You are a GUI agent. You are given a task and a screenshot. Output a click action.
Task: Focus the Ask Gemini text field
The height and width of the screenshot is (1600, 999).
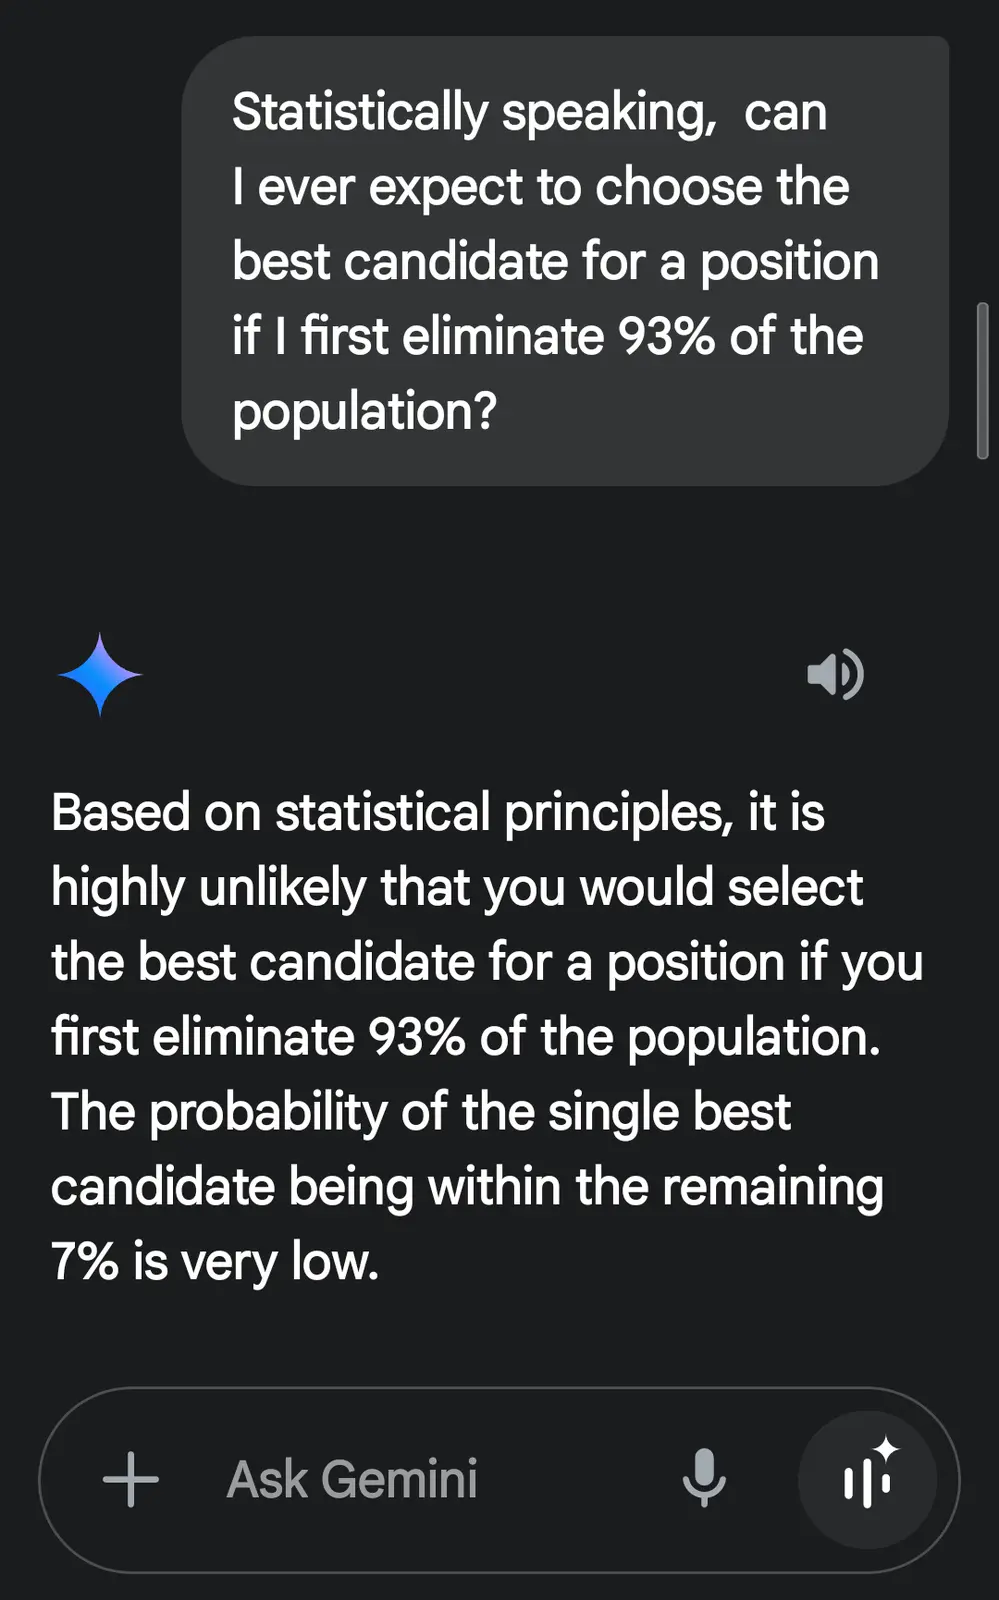click(400, 1479)
